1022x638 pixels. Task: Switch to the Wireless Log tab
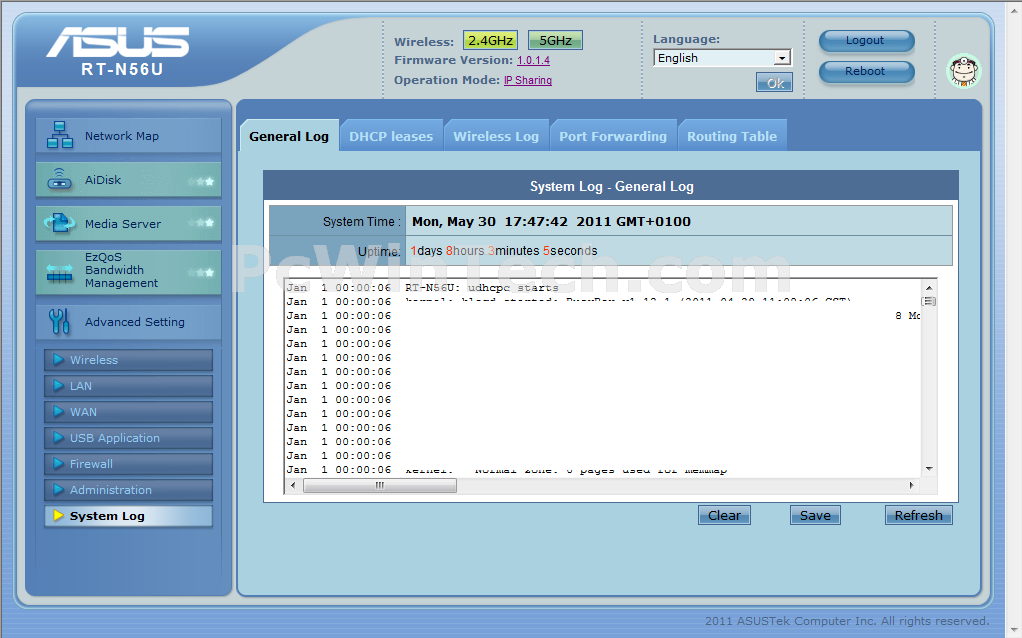click(x=496, y=136)
